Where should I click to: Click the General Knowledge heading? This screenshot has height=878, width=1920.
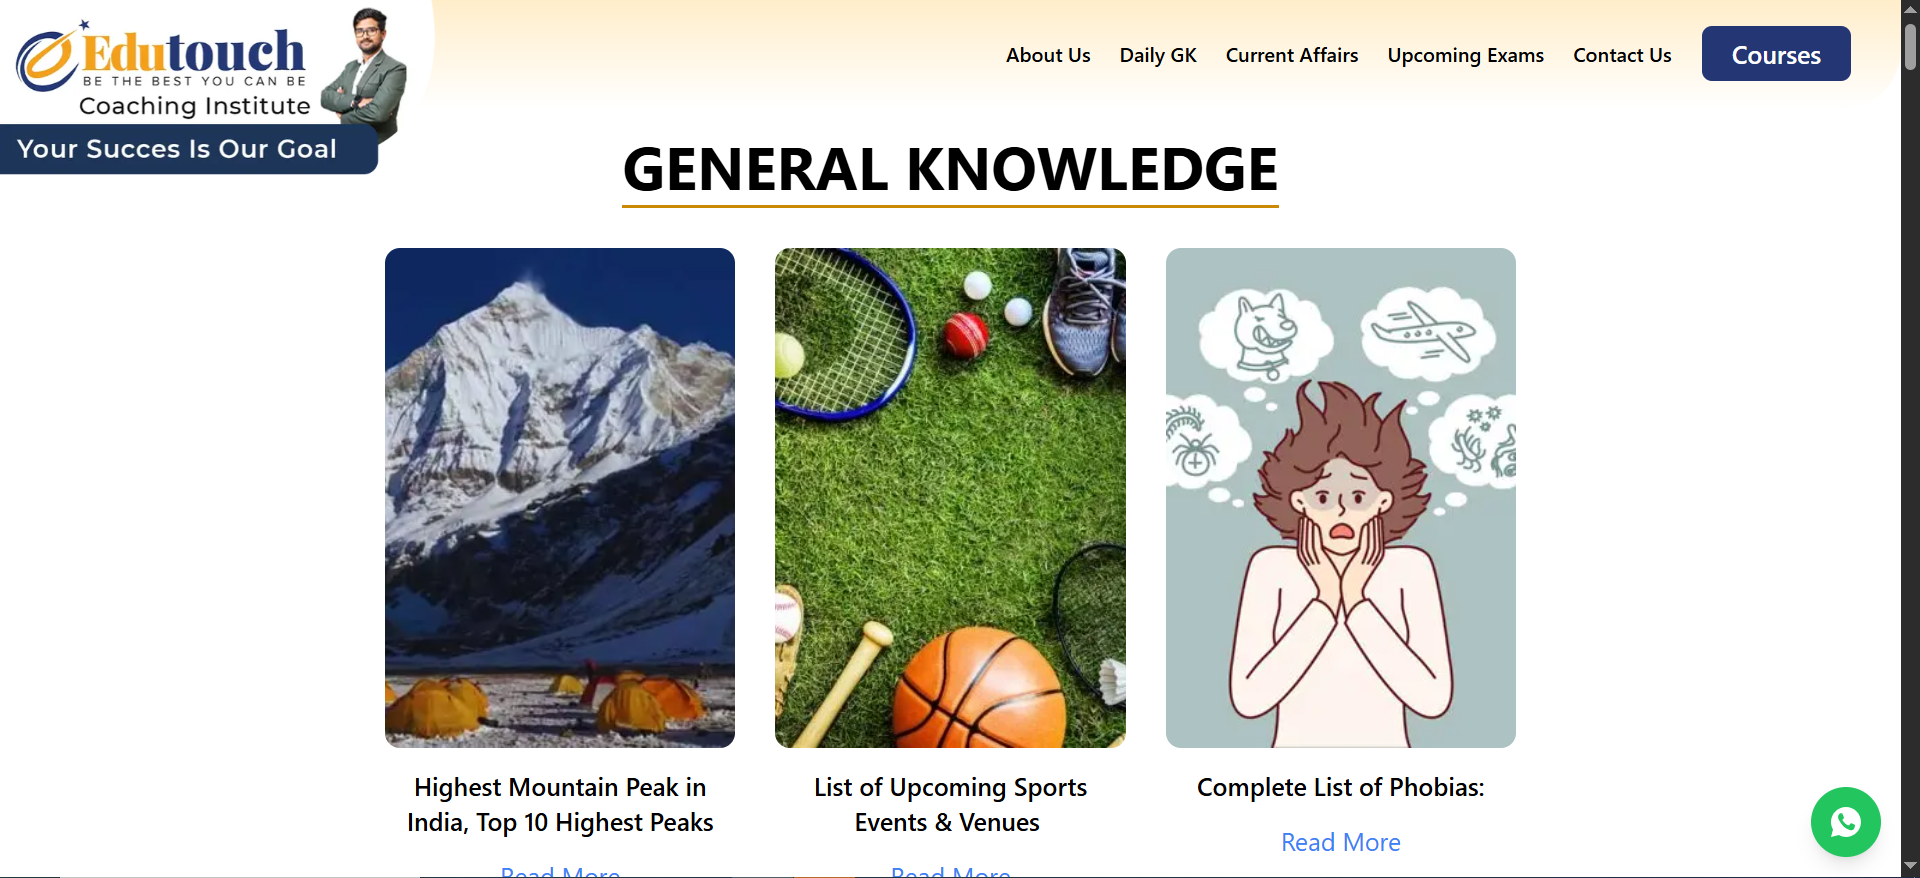click(950, 169)
